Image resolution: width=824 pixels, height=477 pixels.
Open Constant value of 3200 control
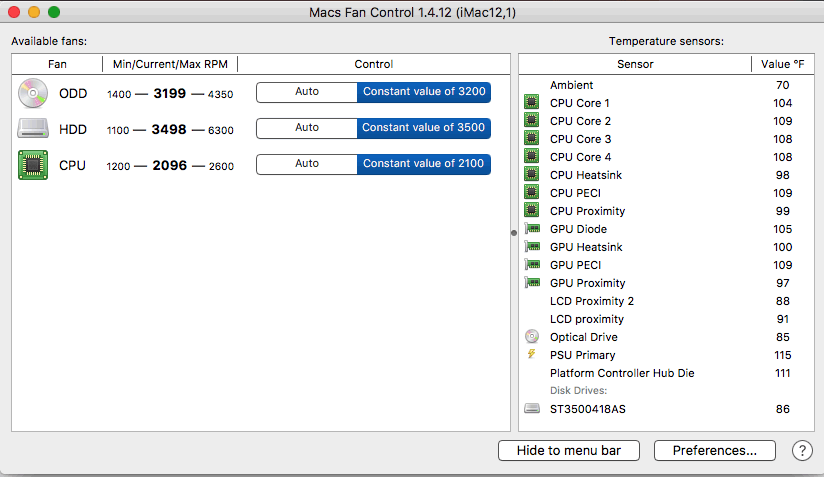[424, 92]
